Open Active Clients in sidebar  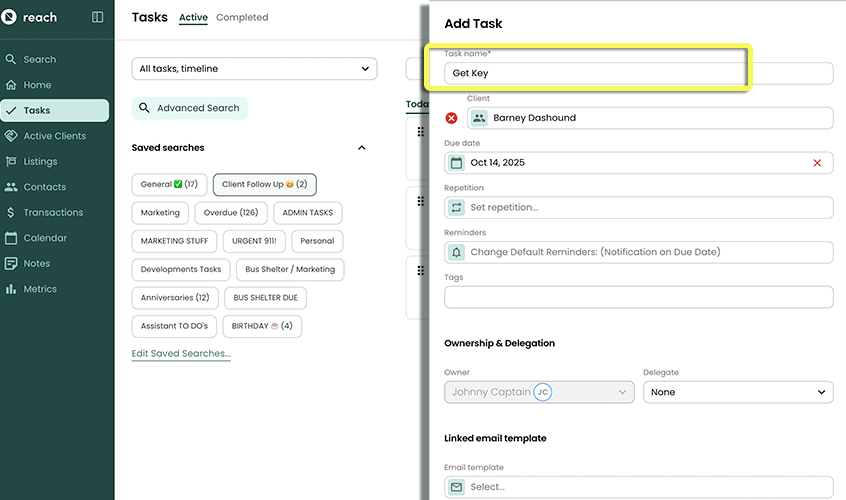click(x=55, y=136)
